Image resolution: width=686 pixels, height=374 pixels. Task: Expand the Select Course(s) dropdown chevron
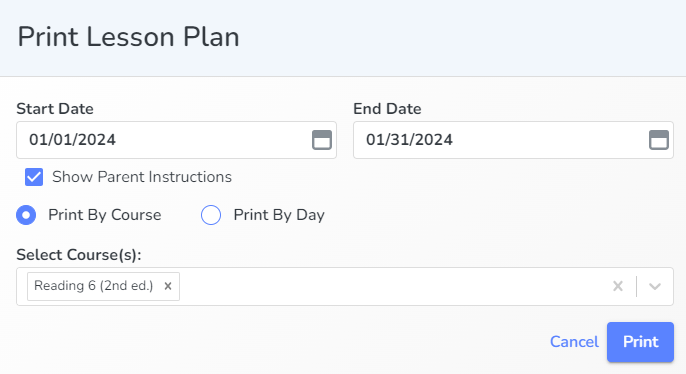click(654, 286)
